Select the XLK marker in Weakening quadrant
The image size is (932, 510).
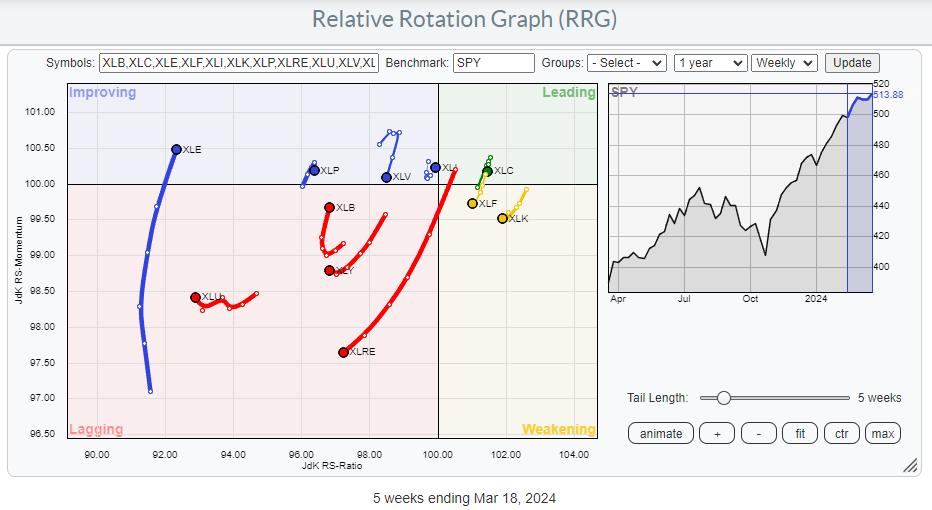[x=503, y=218]
